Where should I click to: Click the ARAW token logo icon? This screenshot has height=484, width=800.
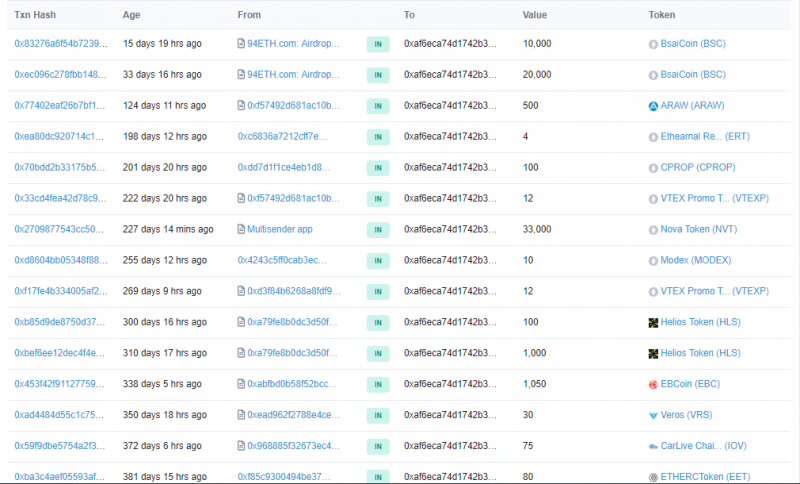point(653,106)
